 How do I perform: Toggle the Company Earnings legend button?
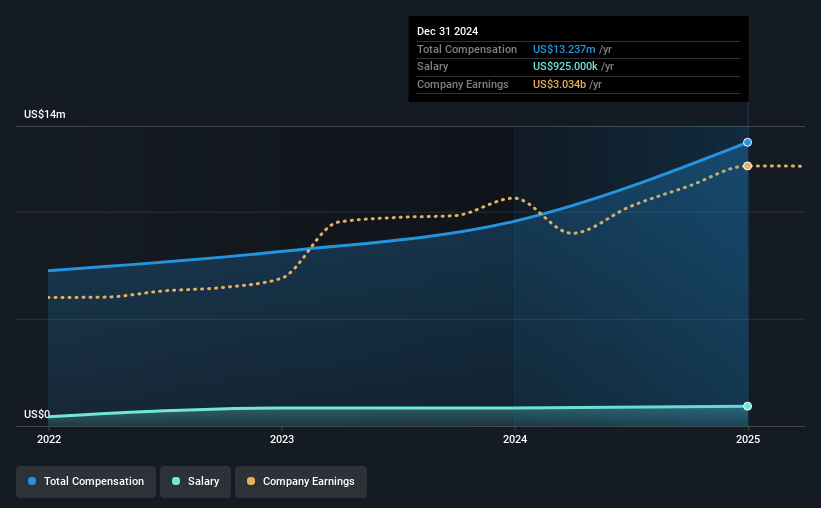click(x=301, y=482)
